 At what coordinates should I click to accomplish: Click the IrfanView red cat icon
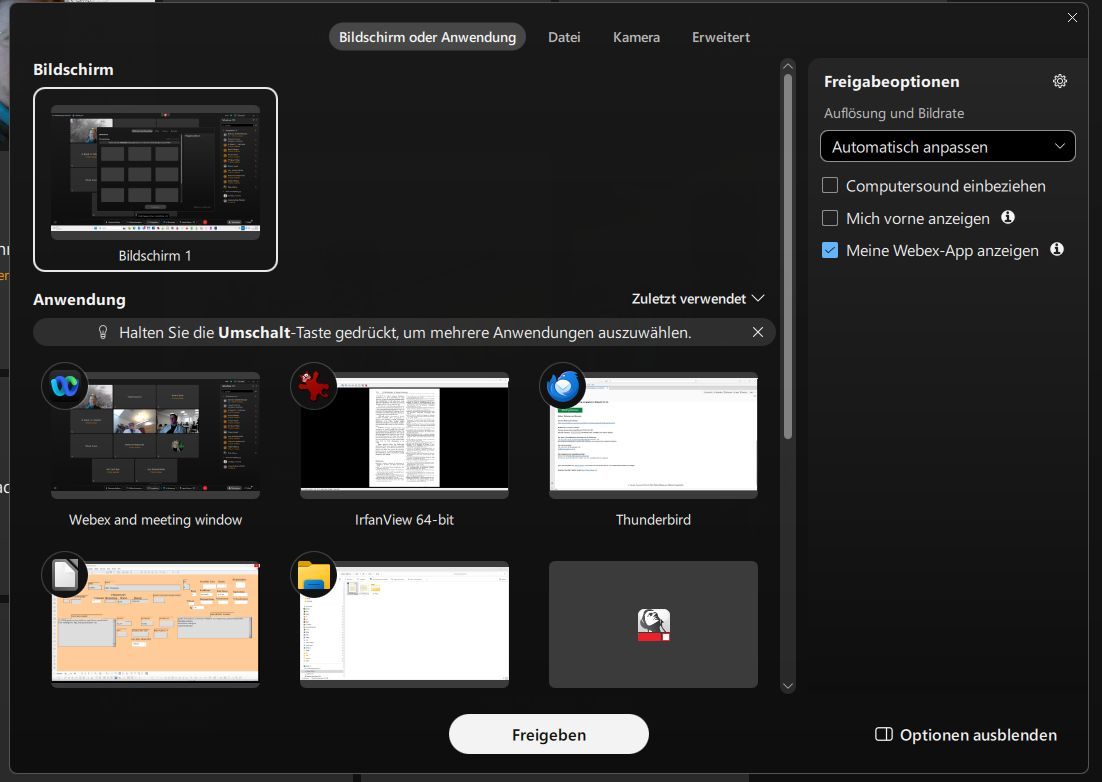coord(314,387)
